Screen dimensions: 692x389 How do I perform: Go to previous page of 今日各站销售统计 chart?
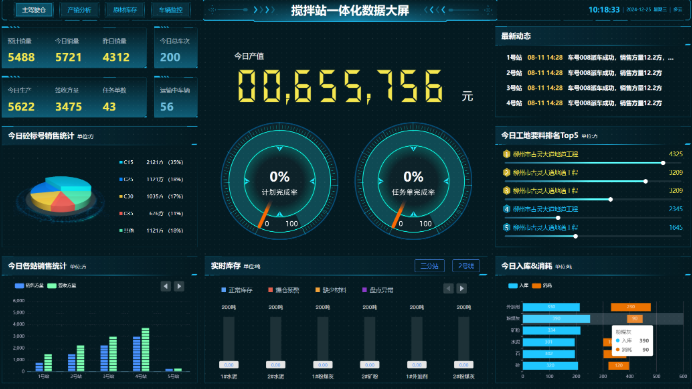[x=165, y=287]
